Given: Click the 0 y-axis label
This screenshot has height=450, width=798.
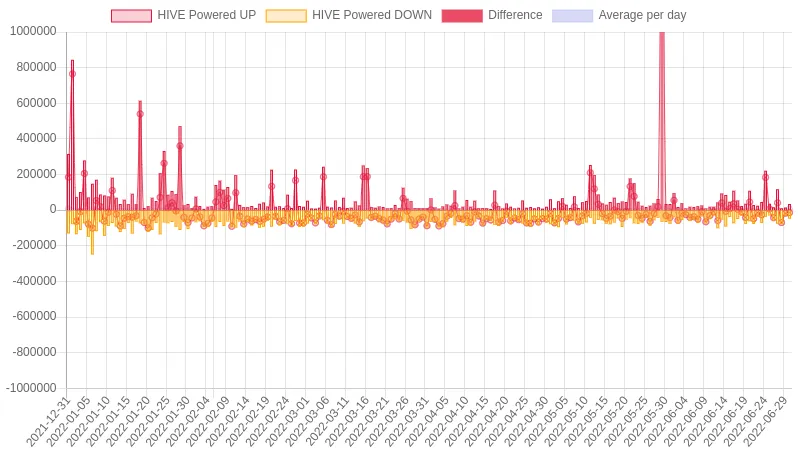Looking at the screenshot, I should point(53,209).
